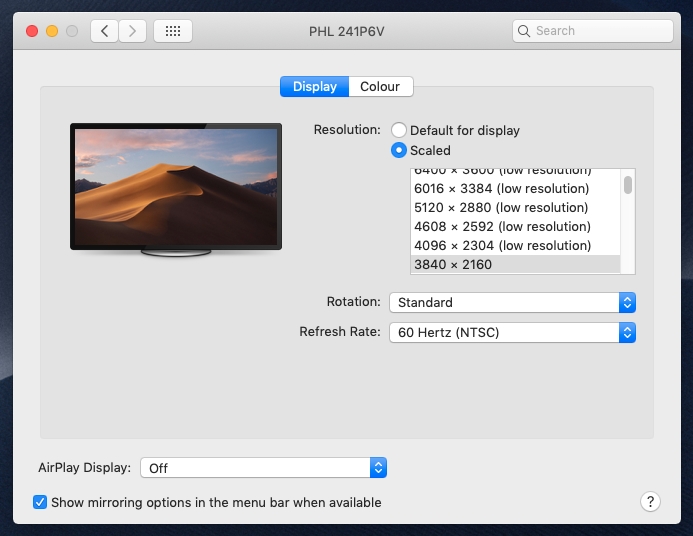The width and height of the screenshot is (693, 536).
Task: Click the resolution list scrollbar thumb
Action: coord(628,185)
